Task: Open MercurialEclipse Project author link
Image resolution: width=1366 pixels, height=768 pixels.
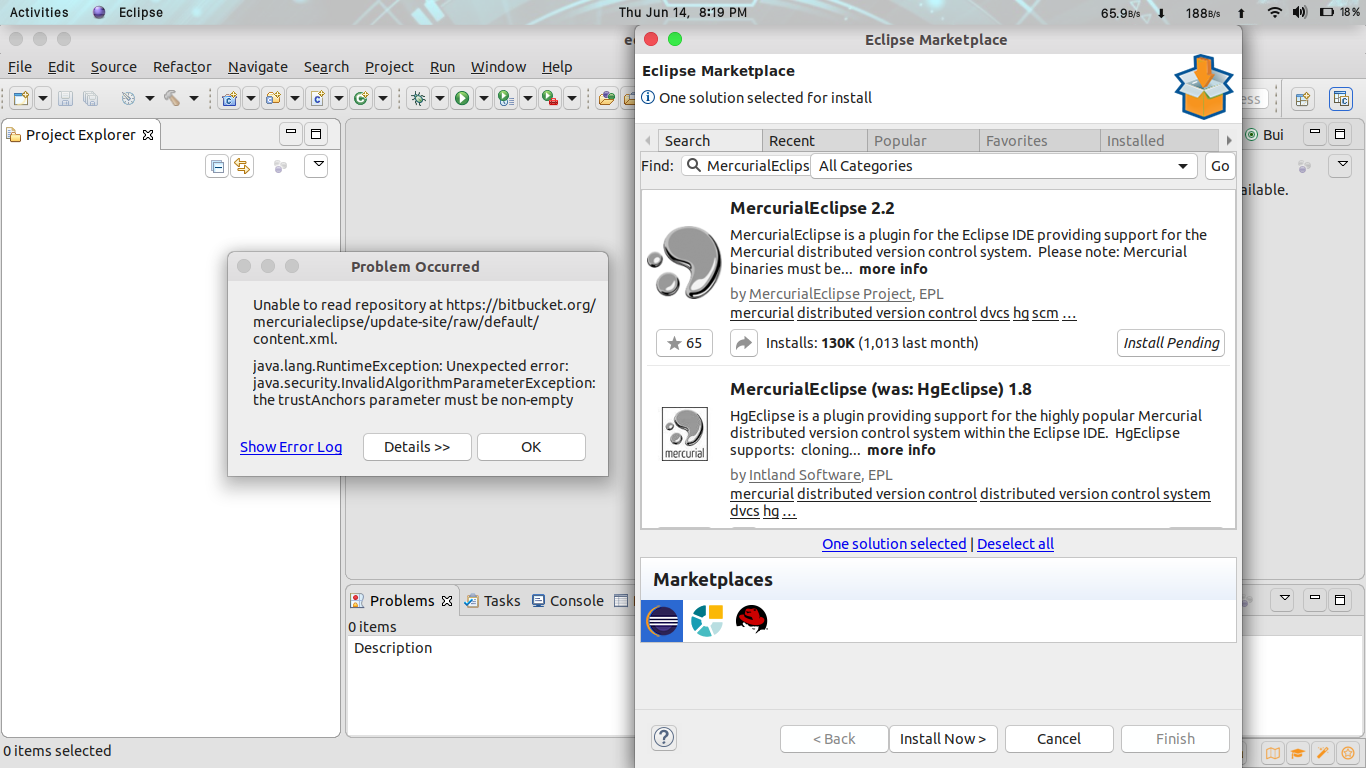Action: pyautogui.click(x=830, y=294)
